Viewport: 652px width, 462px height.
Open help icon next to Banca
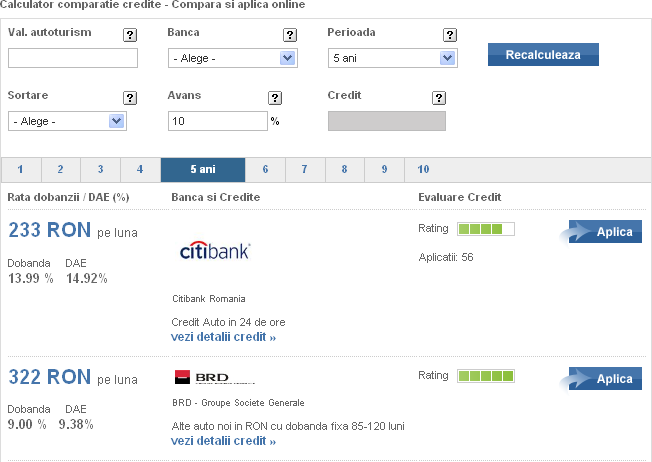pos(290,35)
